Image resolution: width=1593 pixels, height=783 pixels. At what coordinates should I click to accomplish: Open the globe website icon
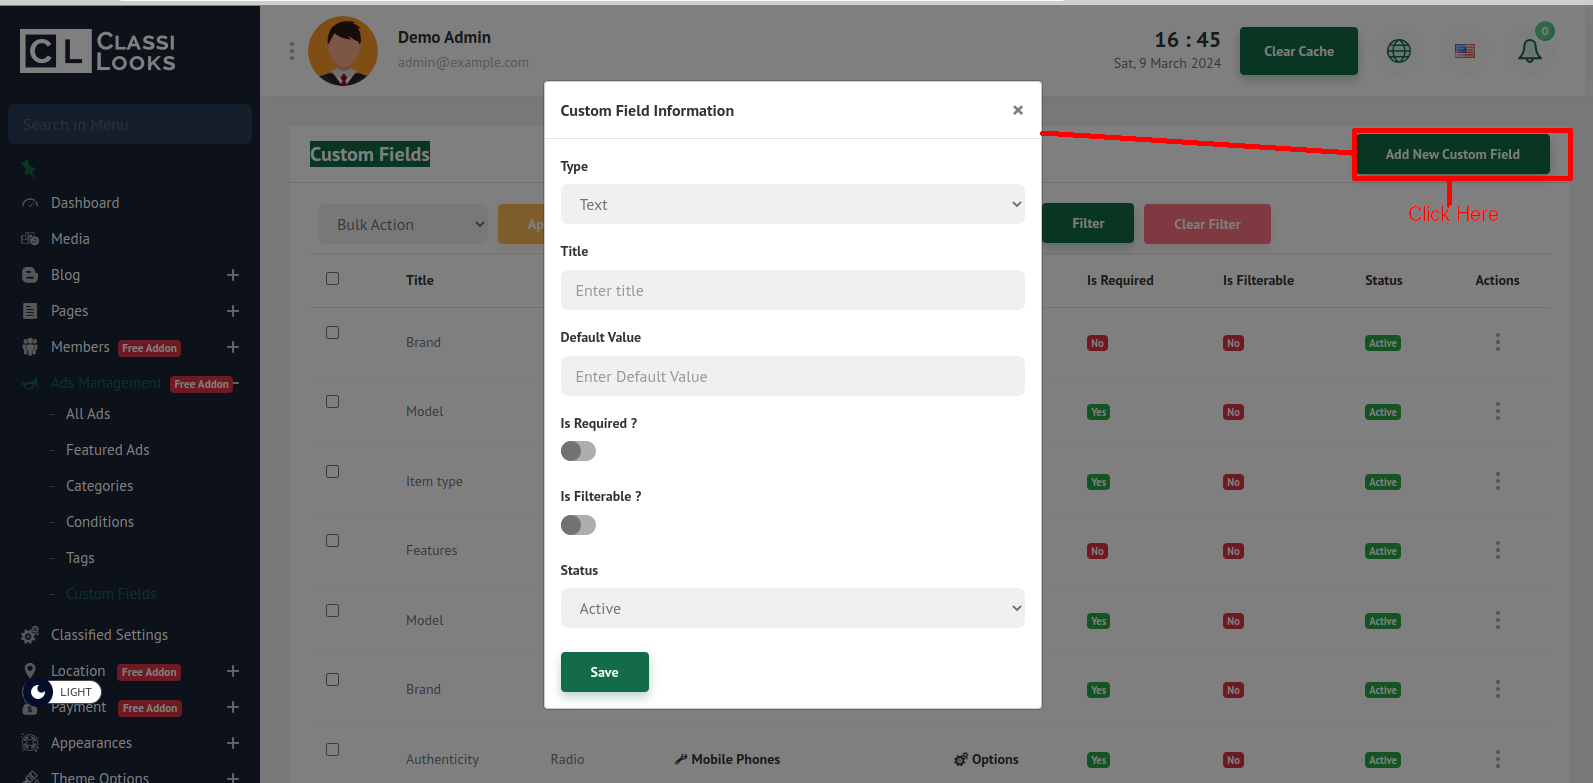coord(1398,51)
